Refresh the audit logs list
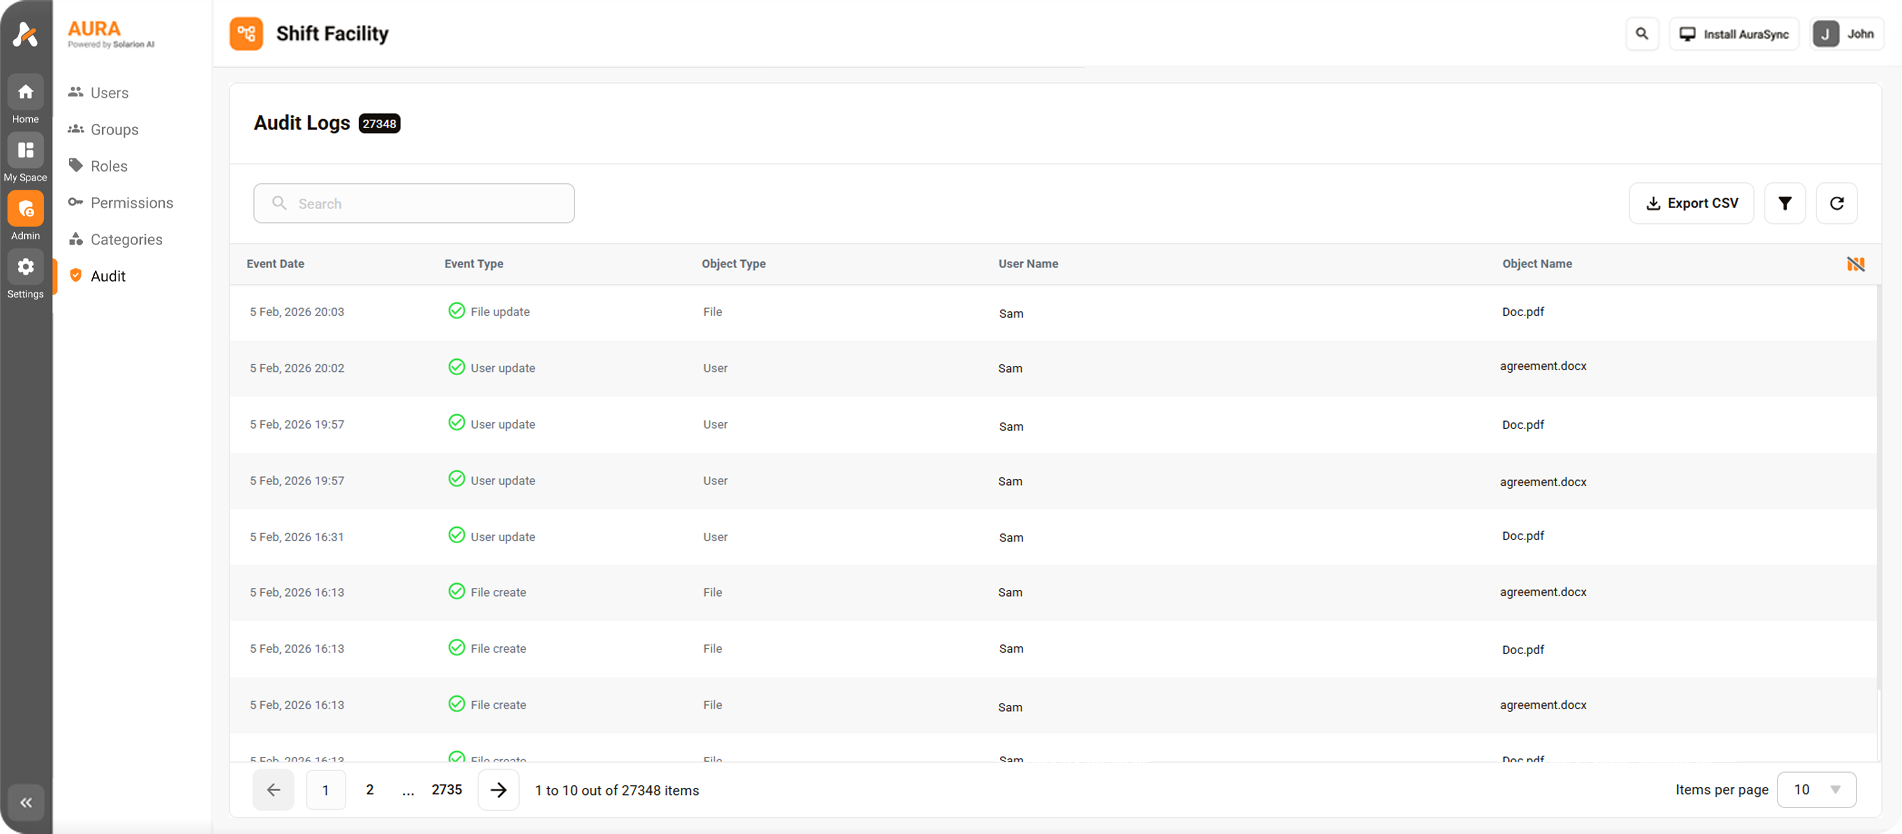Screen dimensions: 1902x834 pos(1836,204)
